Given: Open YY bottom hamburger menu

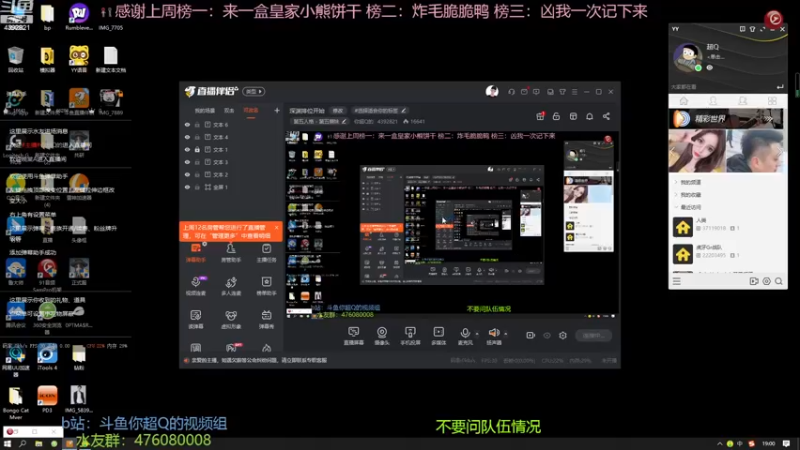Looking at the screenshot, I should tap(677, 281).
